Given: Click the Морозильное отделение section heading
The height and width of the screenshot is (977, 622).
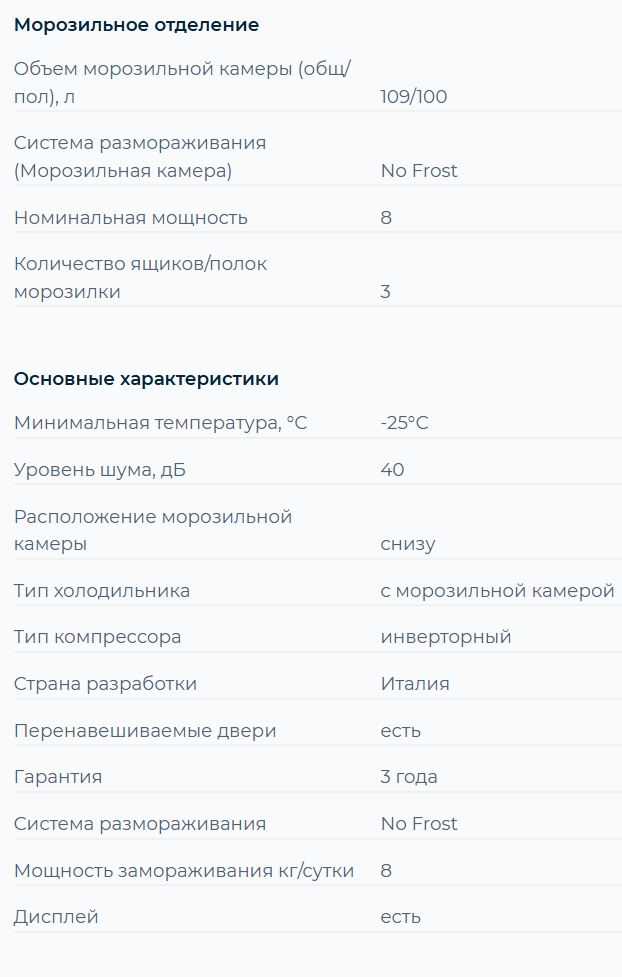Looking at the screenshot, I should tap(136, 25).
